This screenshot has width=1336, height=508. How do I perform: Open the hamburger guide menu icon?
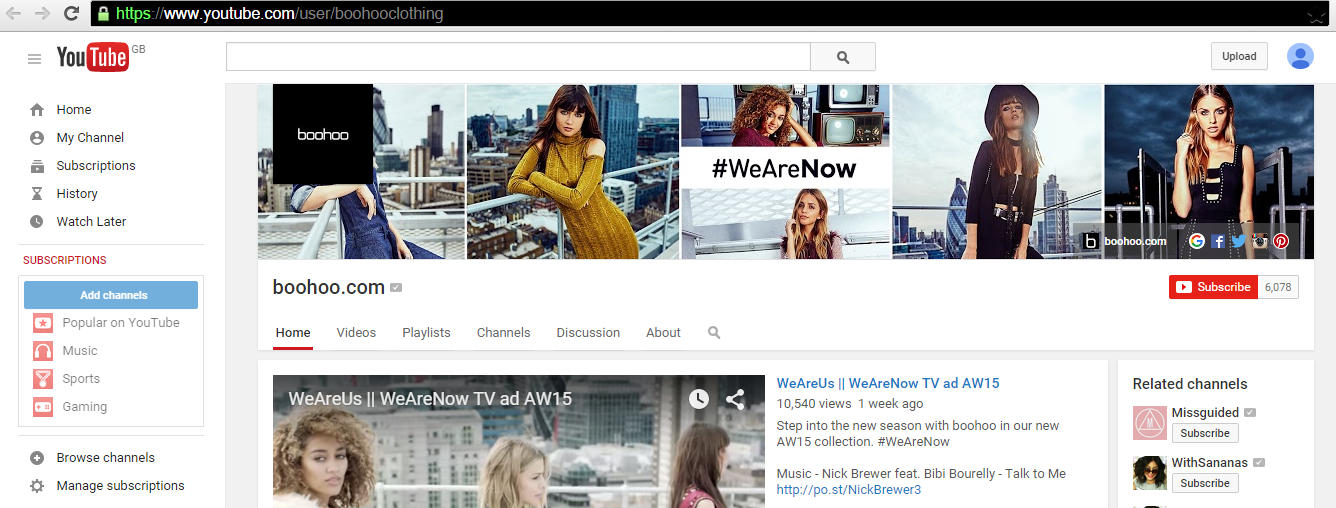pyautogui.click(x=34, y=59)
